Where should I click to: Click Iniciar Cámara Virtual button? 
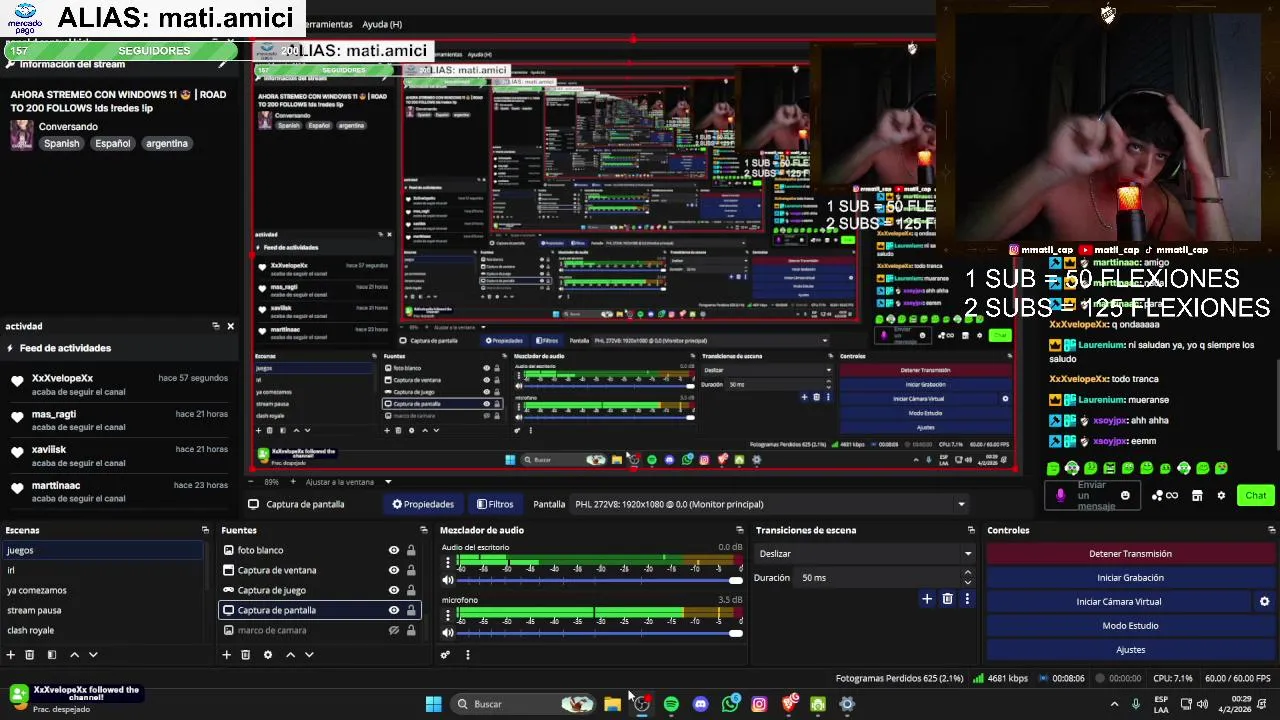tap(1118, 602)
